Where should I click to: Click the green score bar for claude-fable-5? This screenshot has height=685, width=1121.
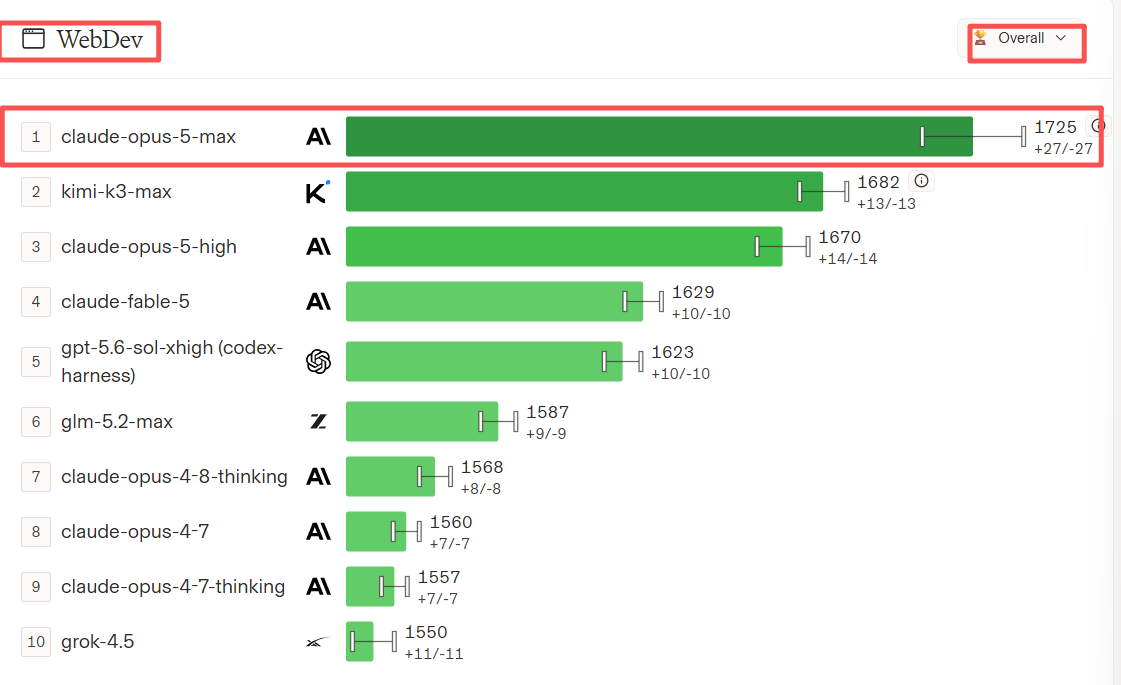[x=494, y=302]
